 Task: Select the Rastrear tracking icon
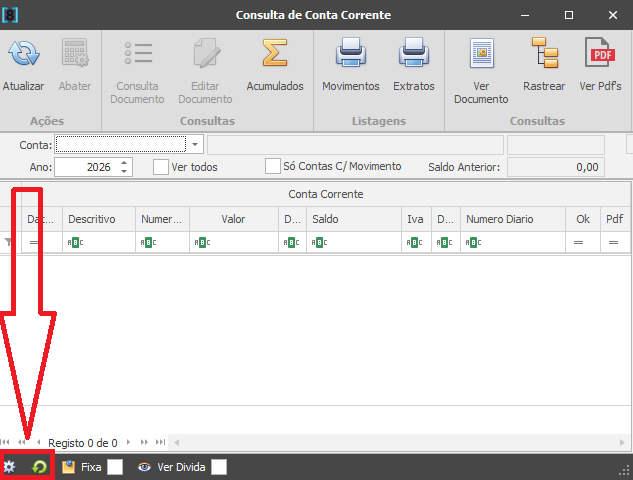[x=544, y=54]
